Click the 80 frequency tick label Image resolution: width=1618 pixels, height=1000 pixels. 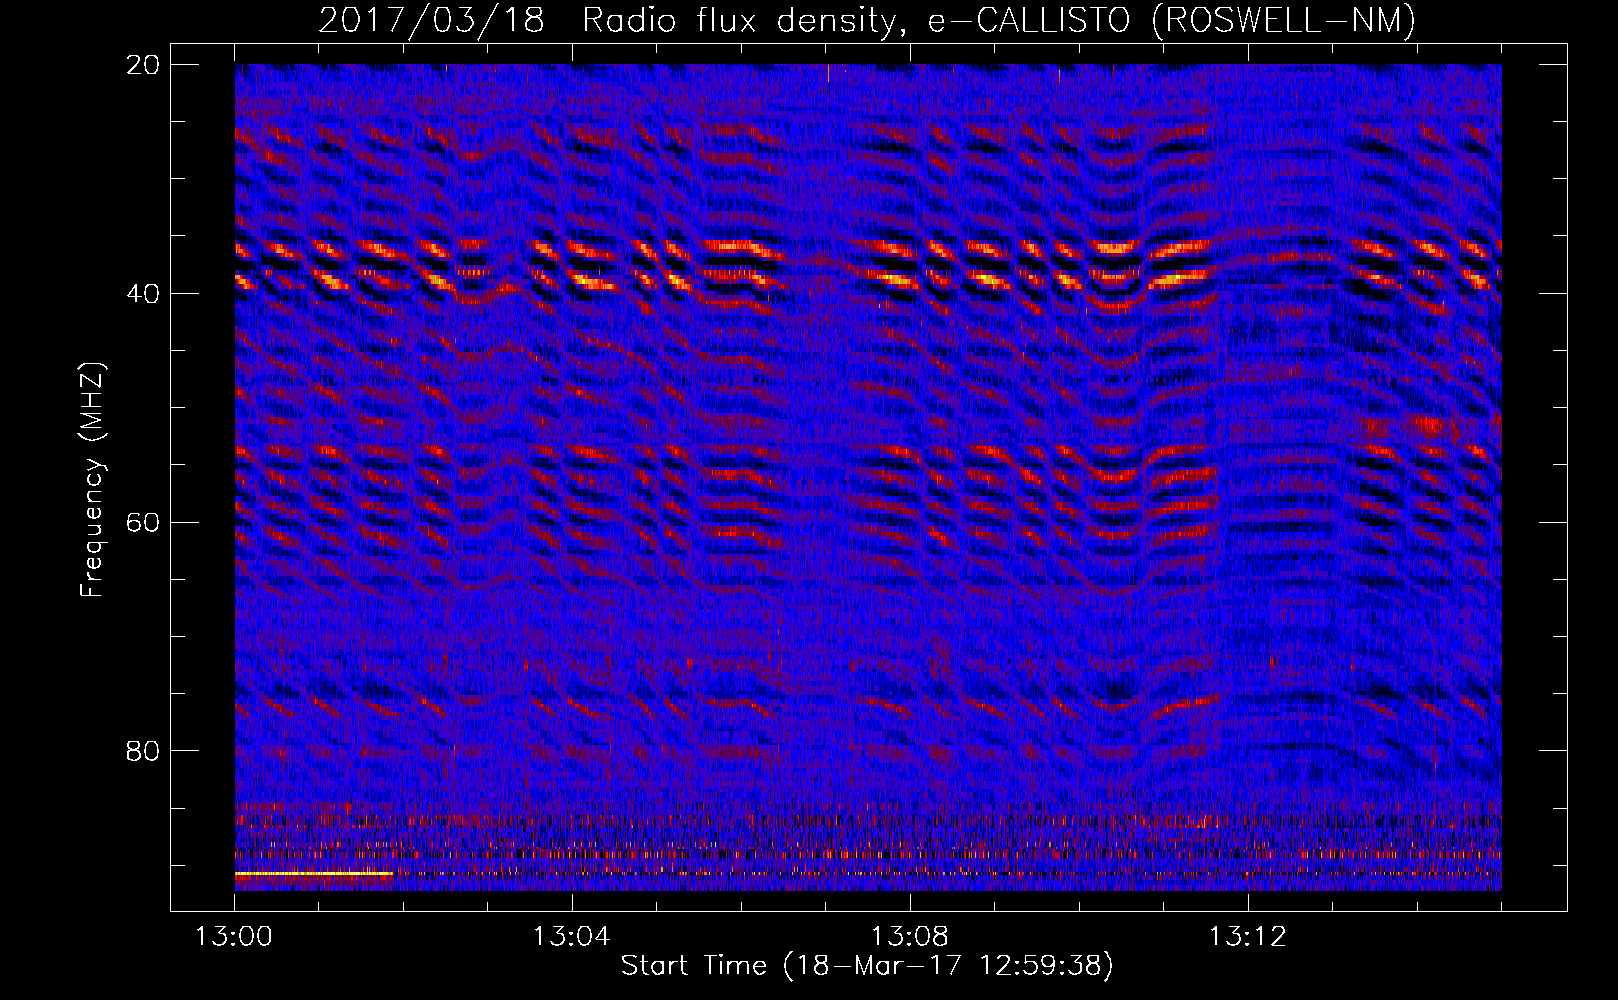[144, 751]
